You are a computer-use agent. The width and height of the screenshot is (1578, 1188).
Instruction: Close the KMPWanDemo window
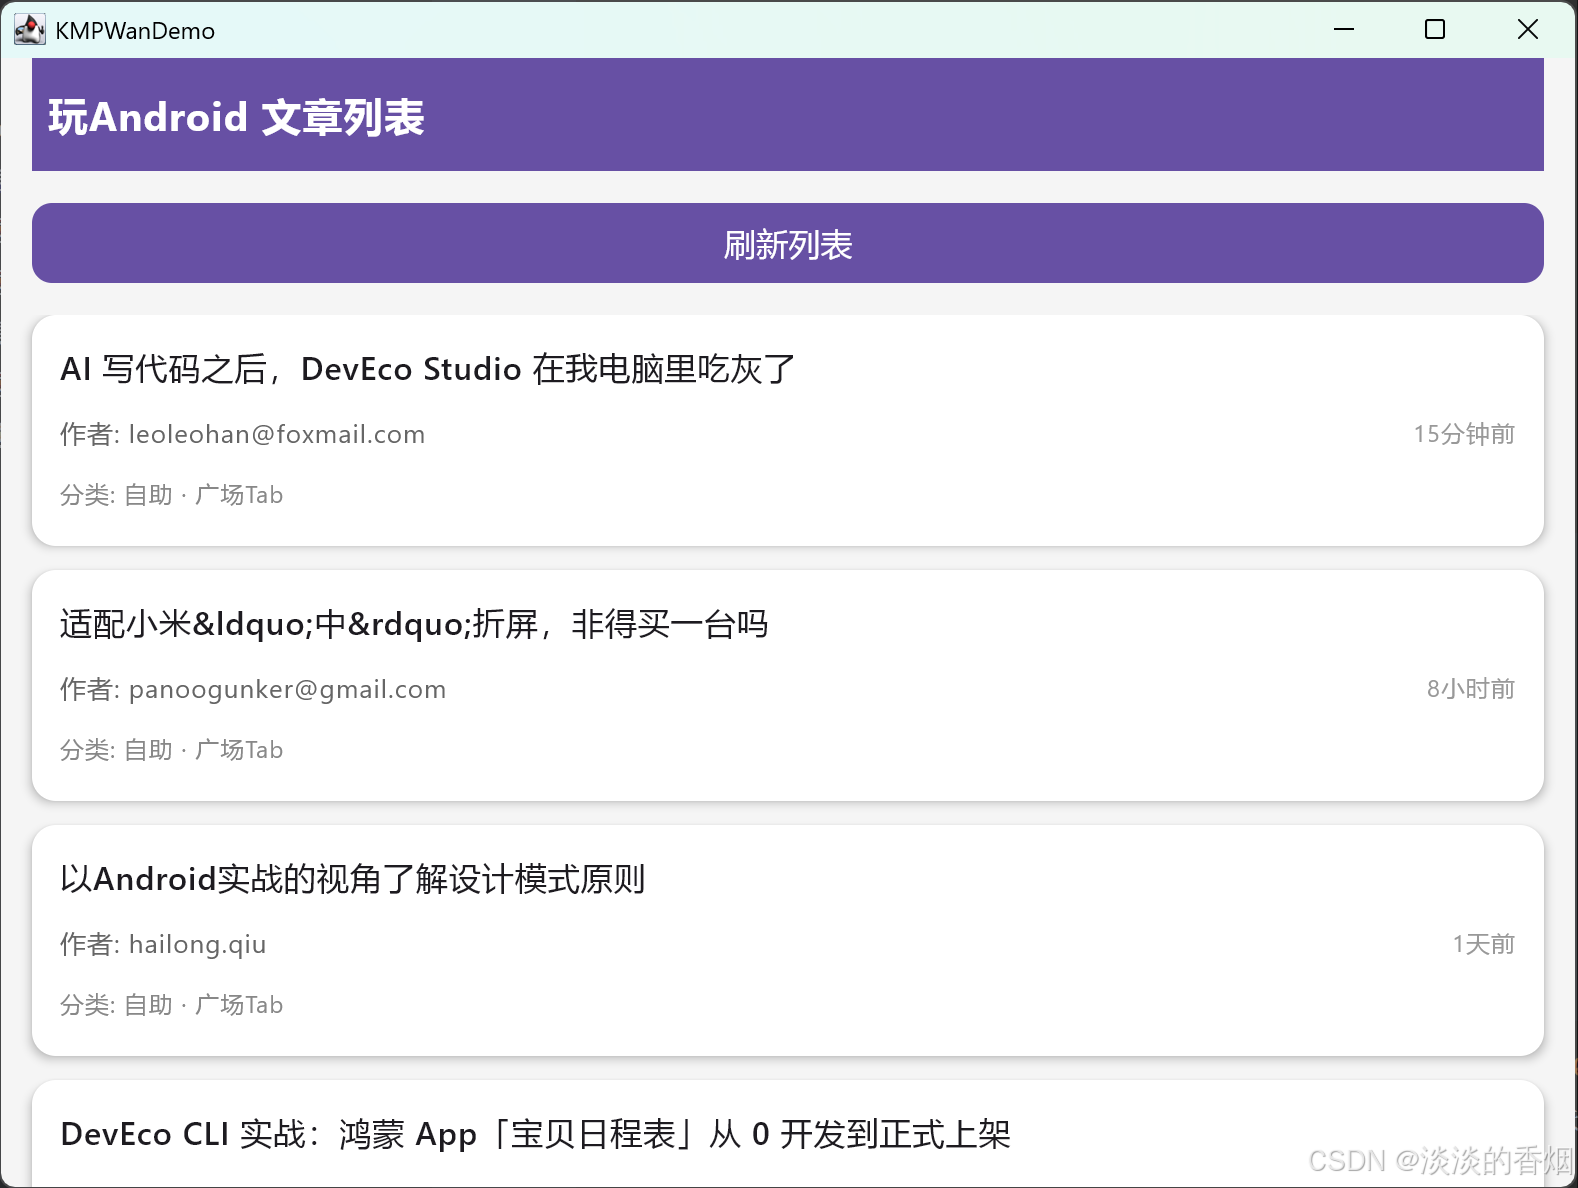click(1528, 30)
